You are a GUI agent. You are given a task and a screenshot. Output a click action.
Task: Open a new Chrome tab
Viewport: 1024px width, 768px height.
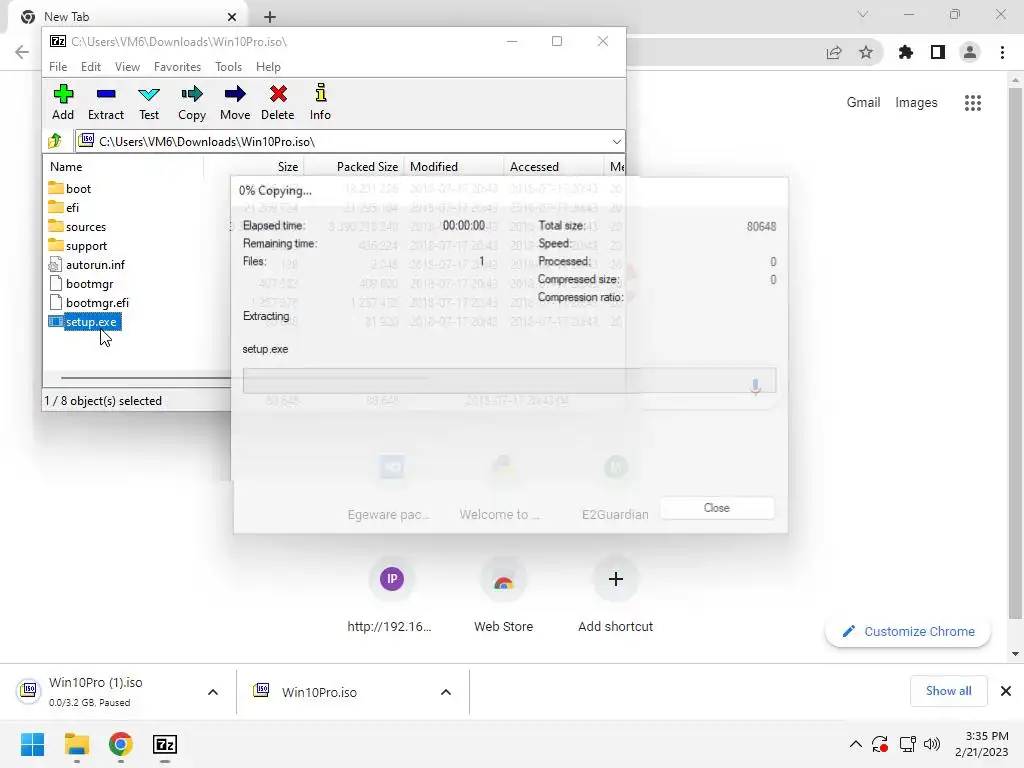tap(270, 17)
